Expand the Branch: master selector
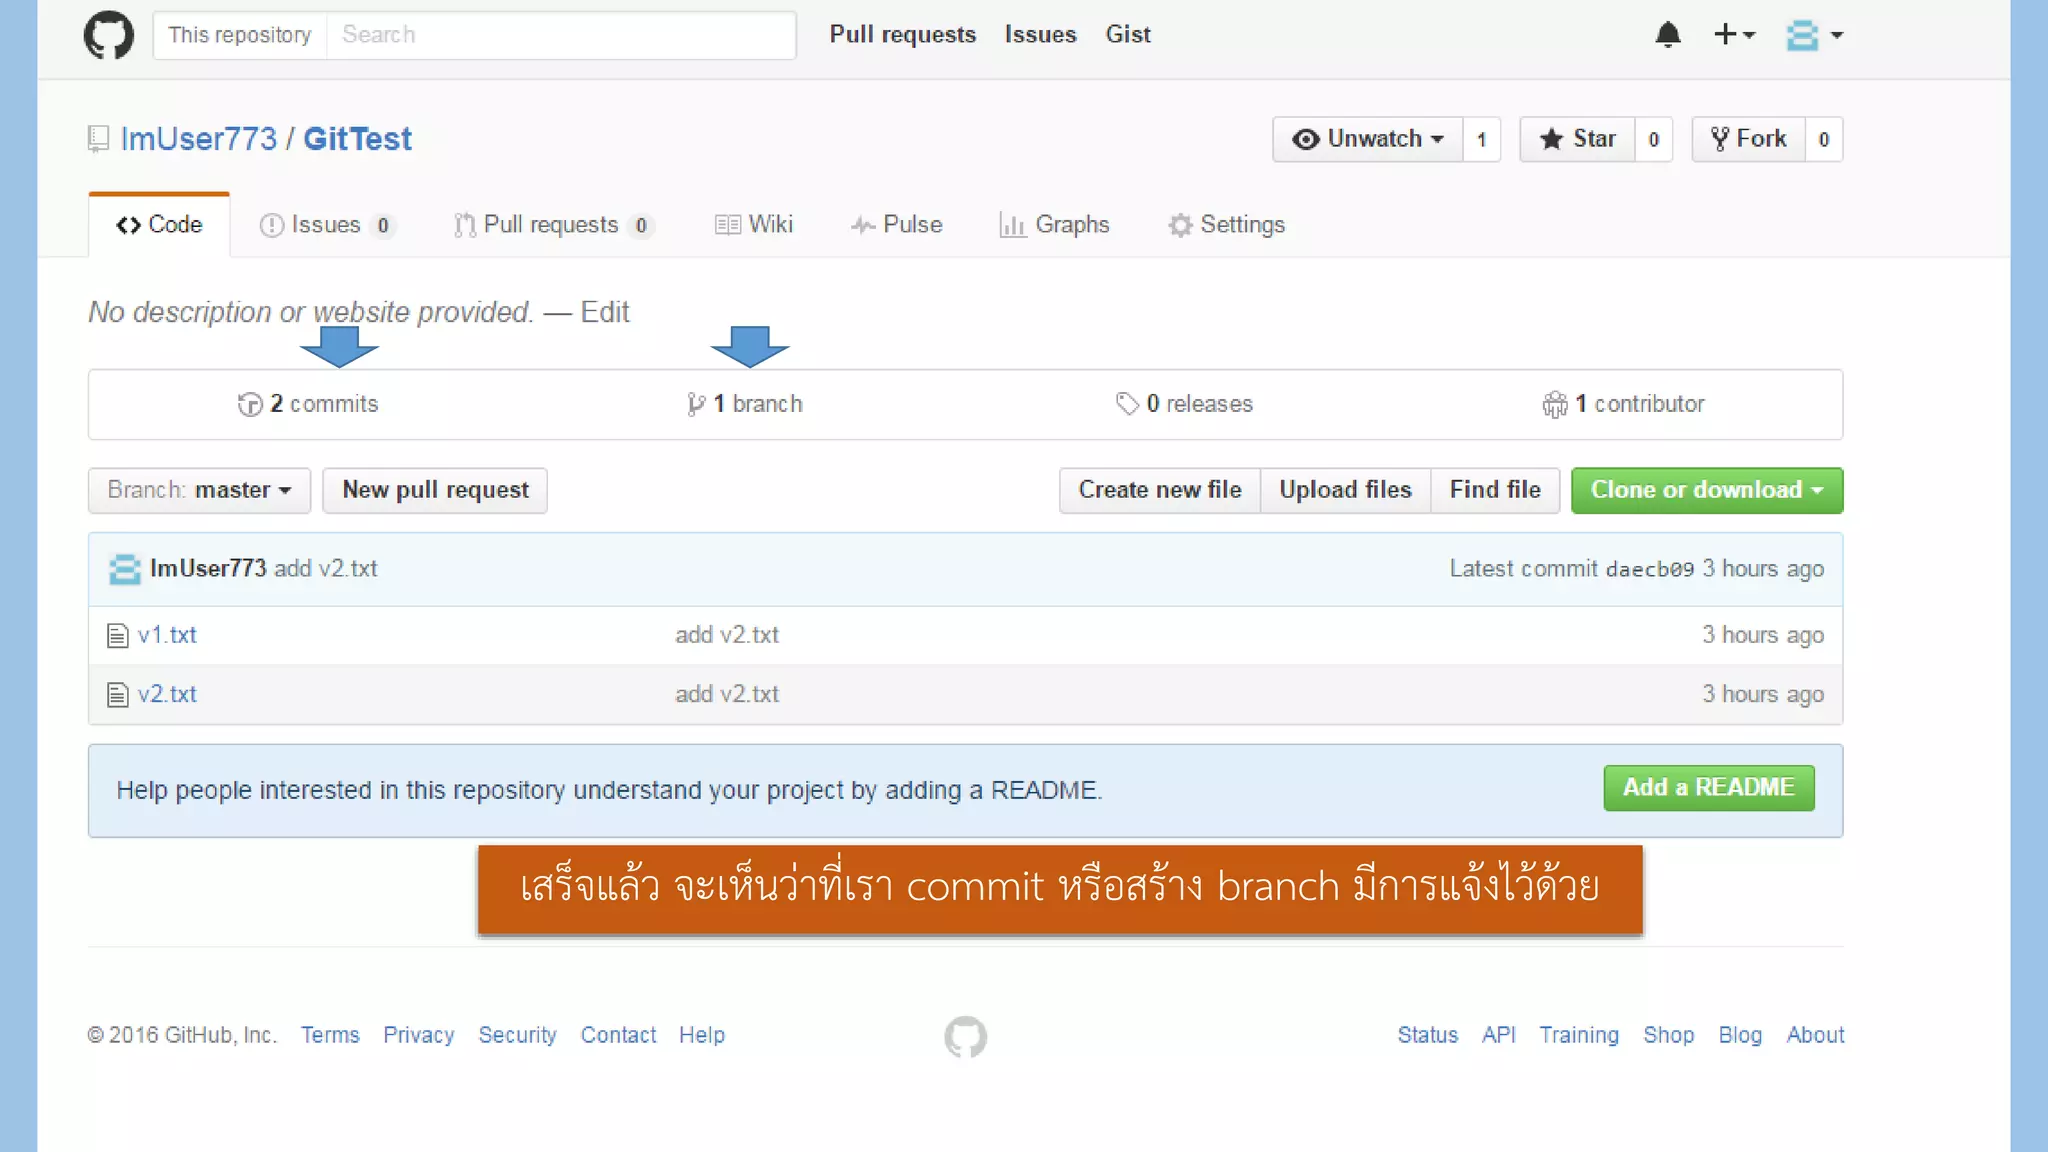2048x1152 pixels. [199, 490]
